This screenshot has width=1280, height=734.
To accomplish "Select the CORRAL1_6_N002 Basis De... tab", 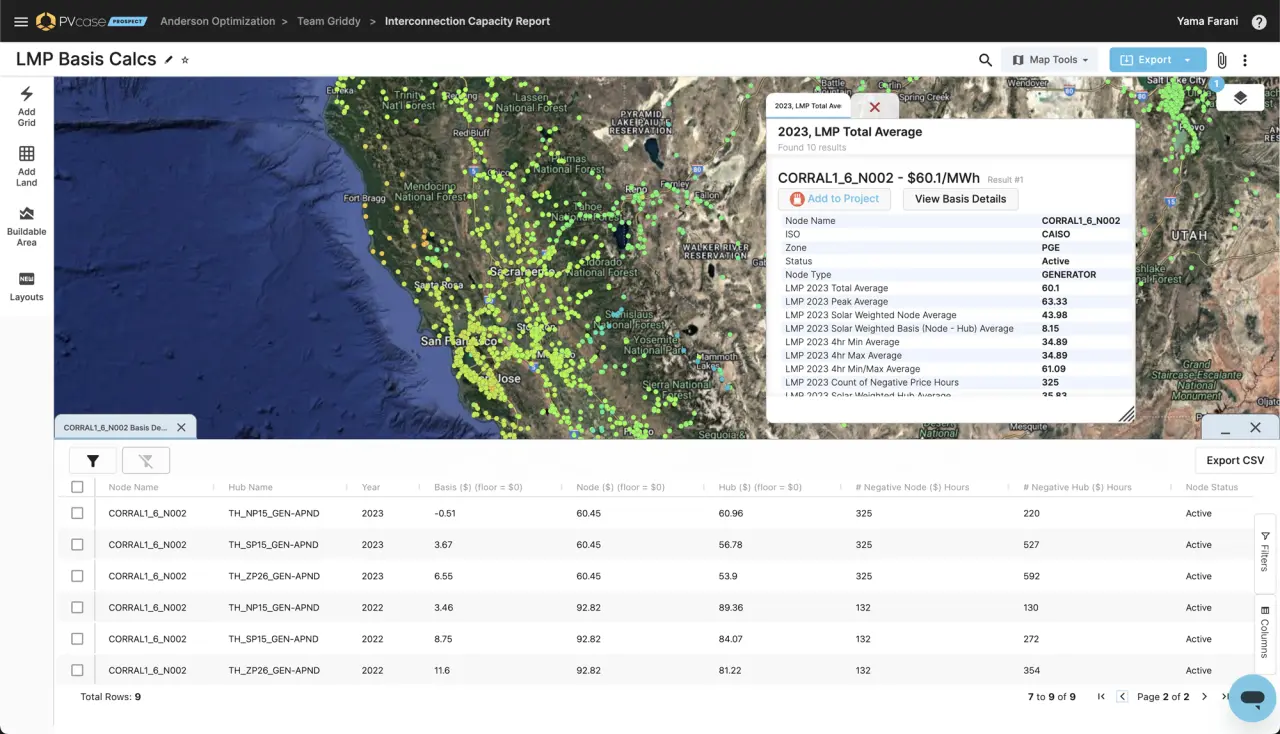I will coord(115,427).
